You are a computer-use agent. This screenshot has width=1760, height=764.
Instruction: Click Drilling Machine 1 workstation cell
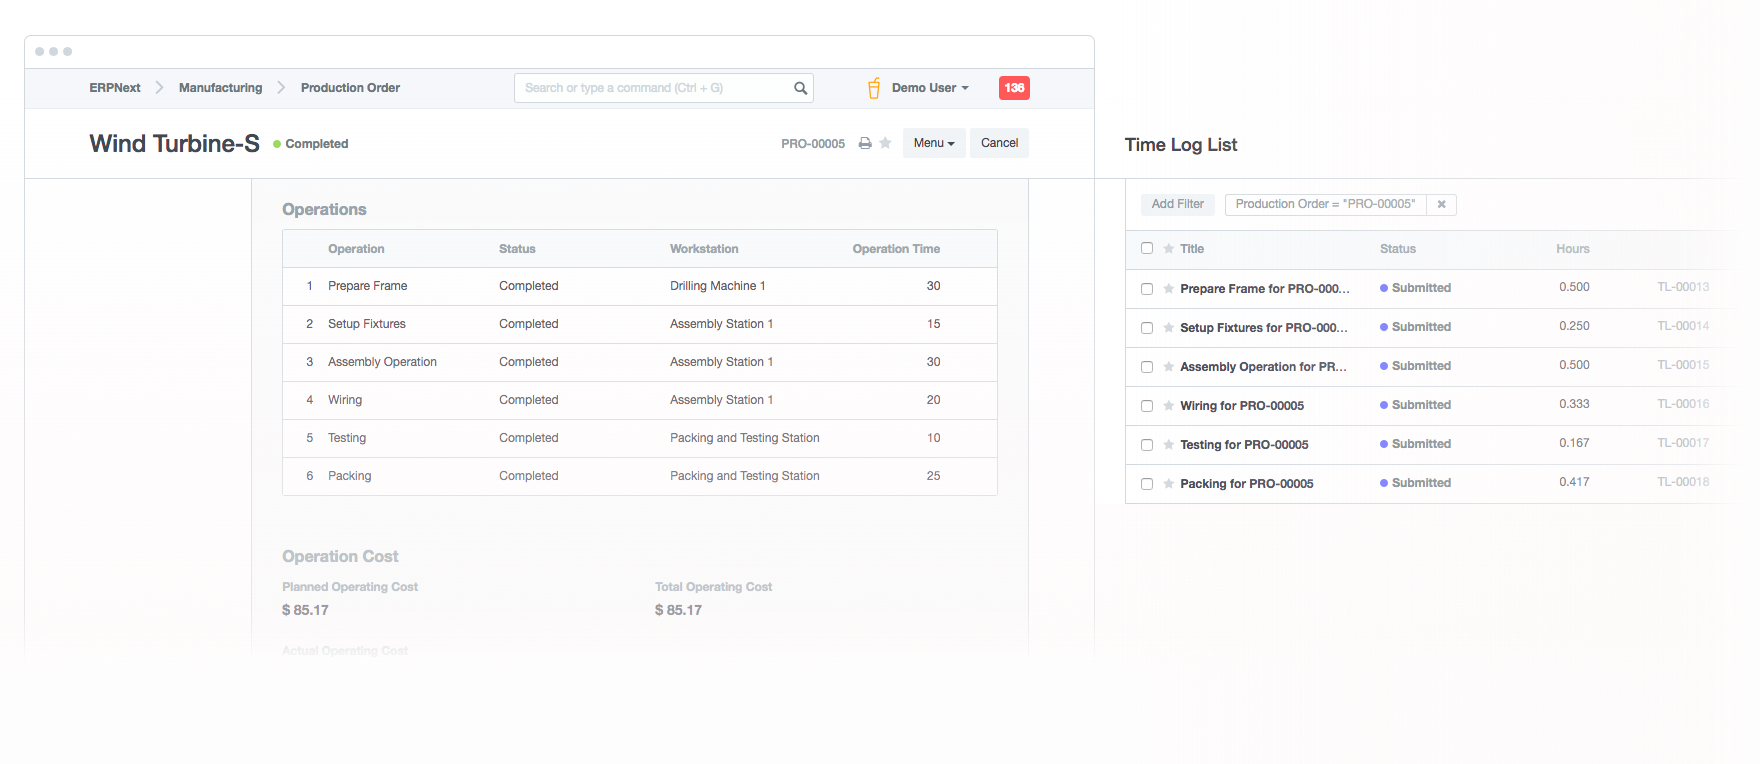717,286
